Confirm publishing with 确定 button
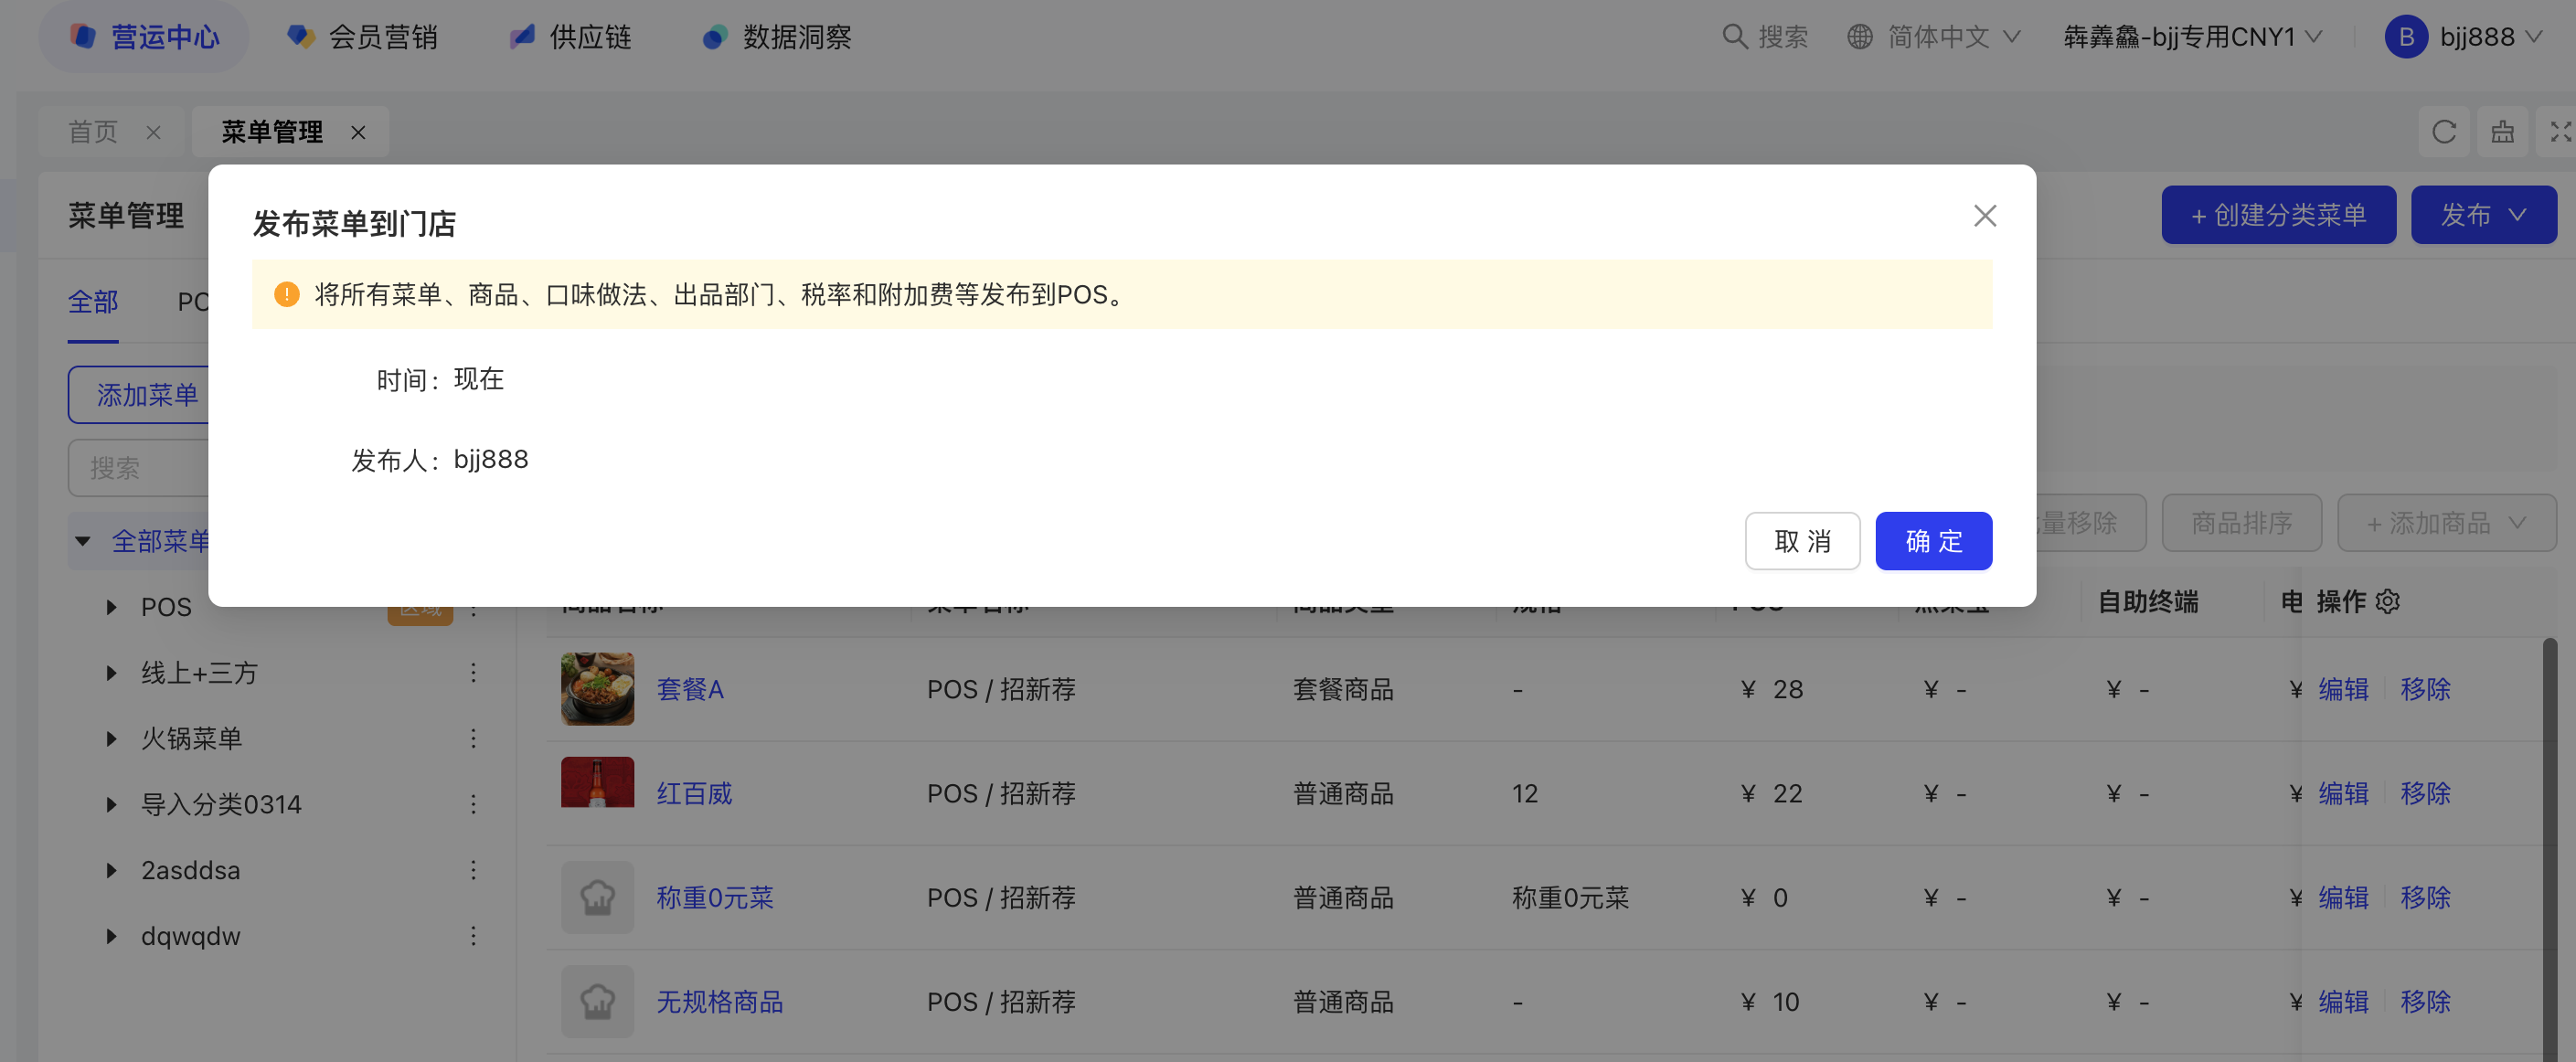 point(1932,541)
